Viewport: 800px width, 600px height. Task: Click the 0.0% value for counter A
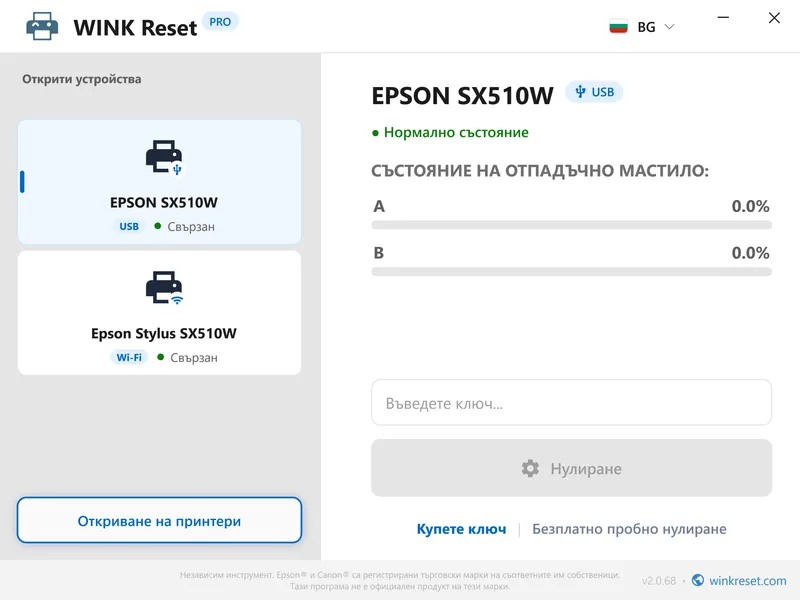[751, 206]
